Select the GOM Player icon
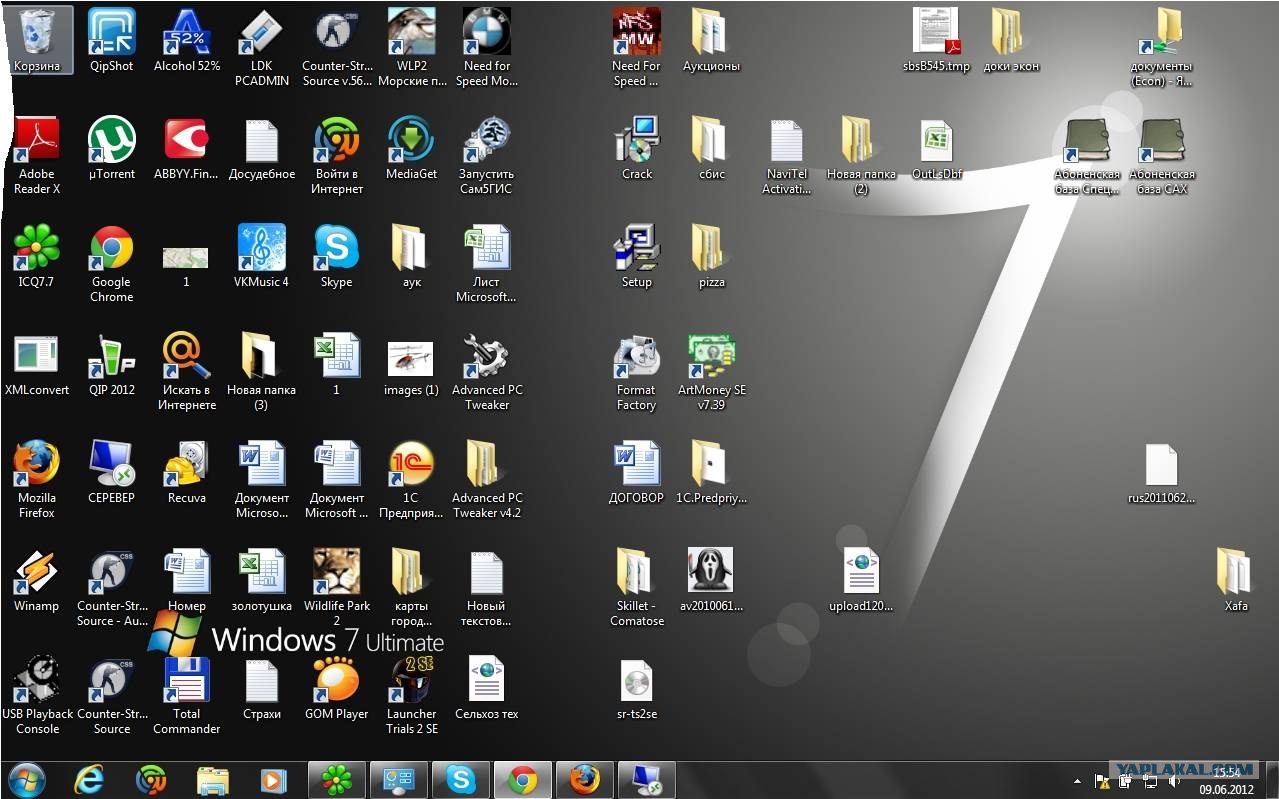1279x799 pixels. (337, 688)
